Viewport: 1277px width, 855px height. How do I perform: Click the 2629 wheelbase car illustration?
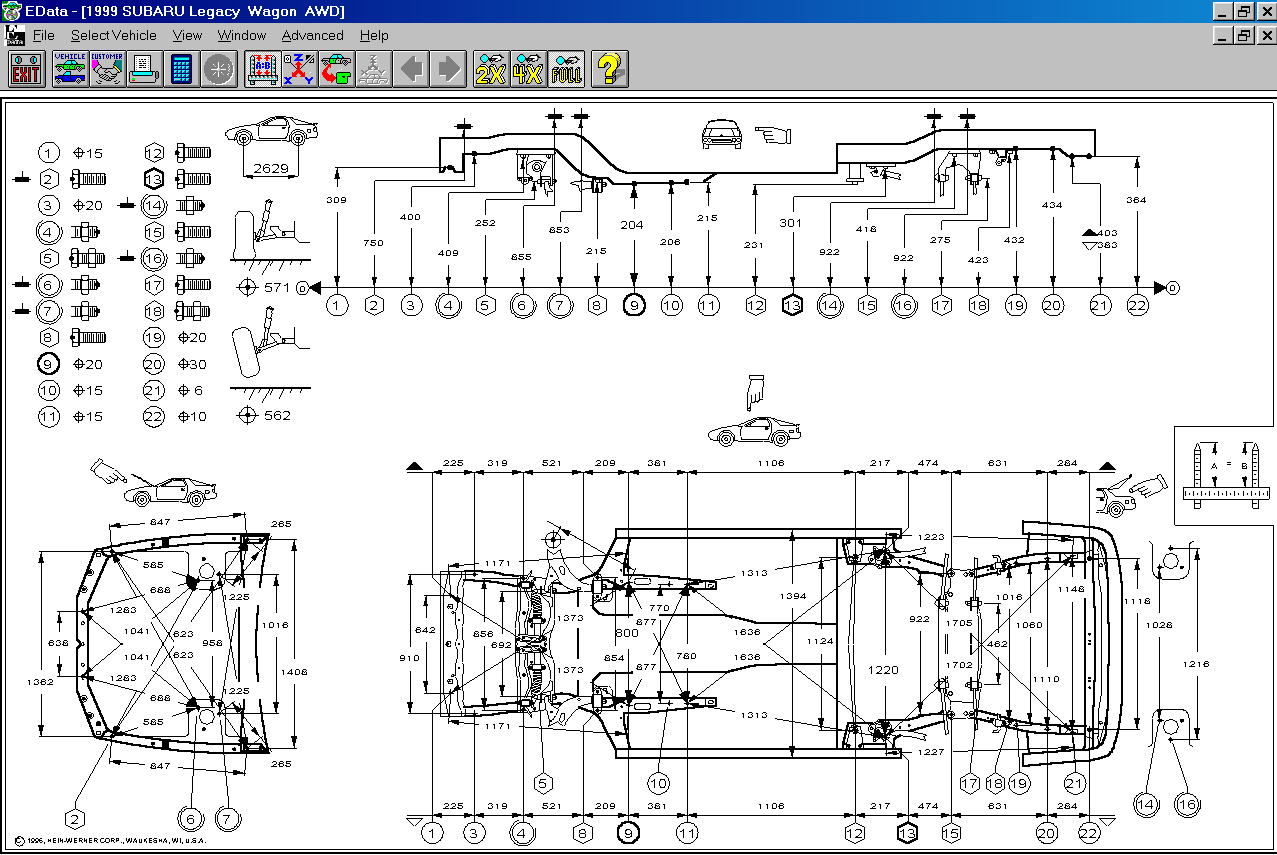[x=270, y=131]
